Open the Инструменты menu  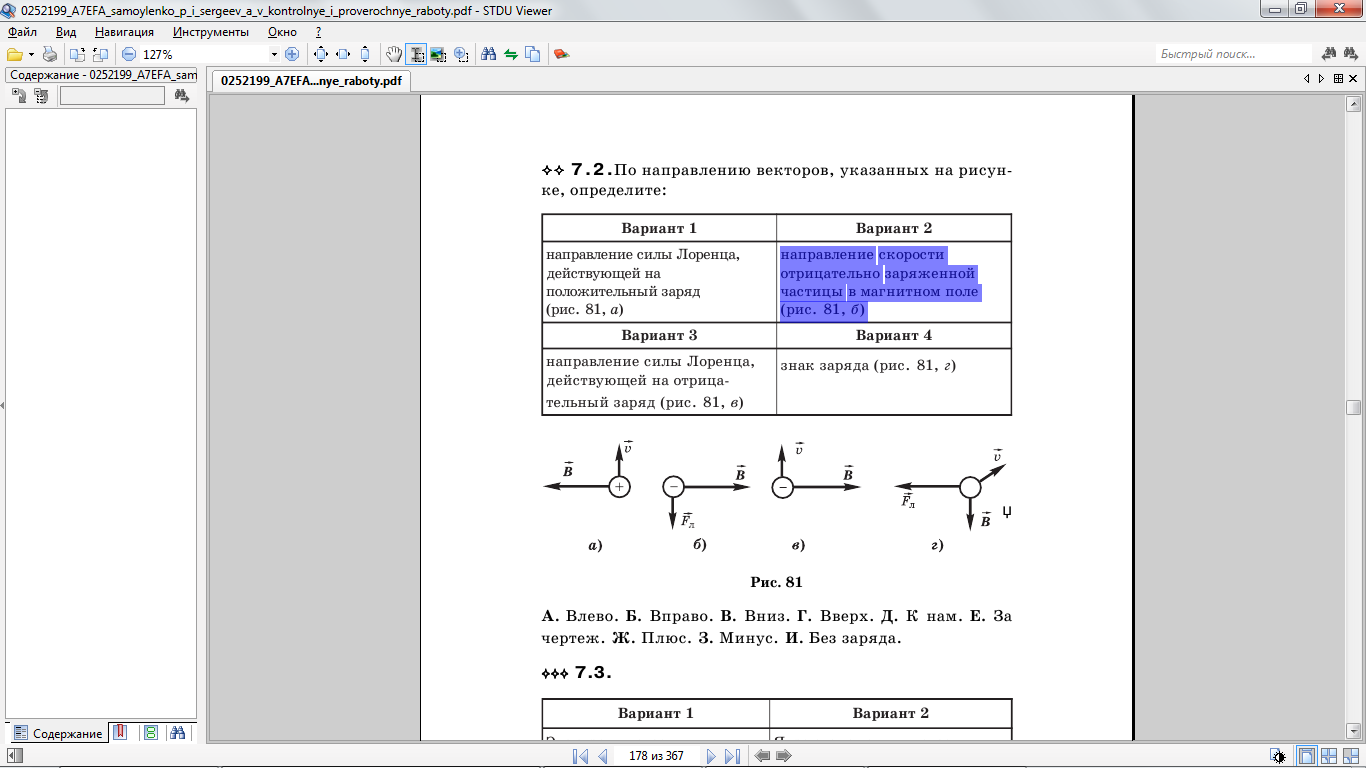[x=211, y=32]
